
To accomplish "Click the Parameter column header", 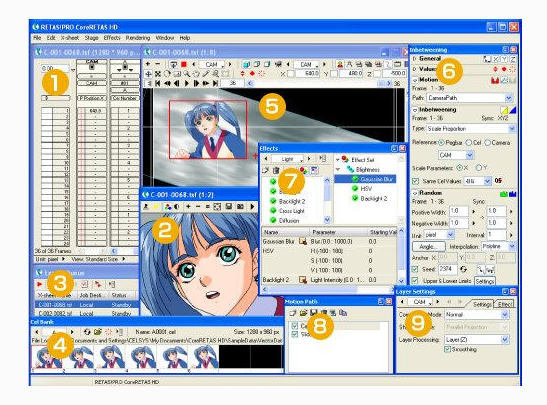I will coord(338,232).
